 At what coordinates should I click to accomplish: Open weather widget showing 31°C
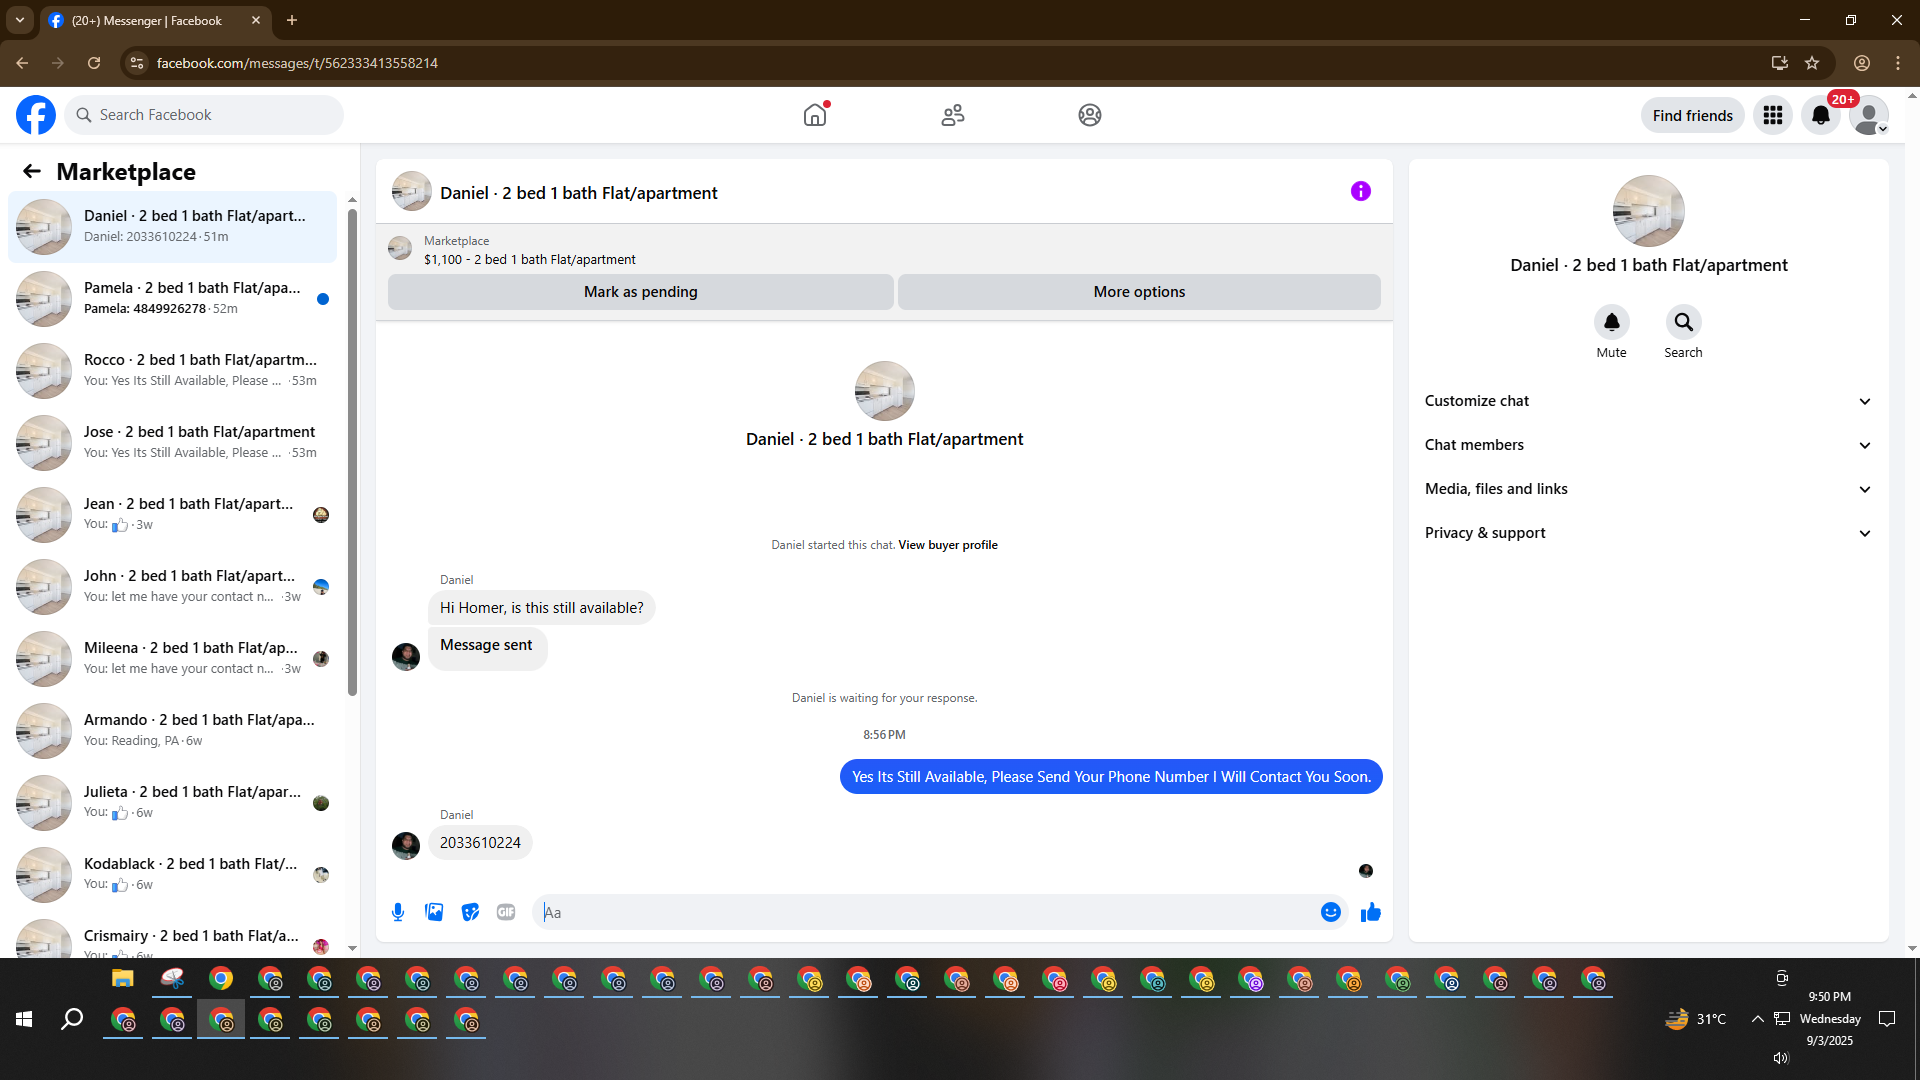click(x=1696, y=1019)
